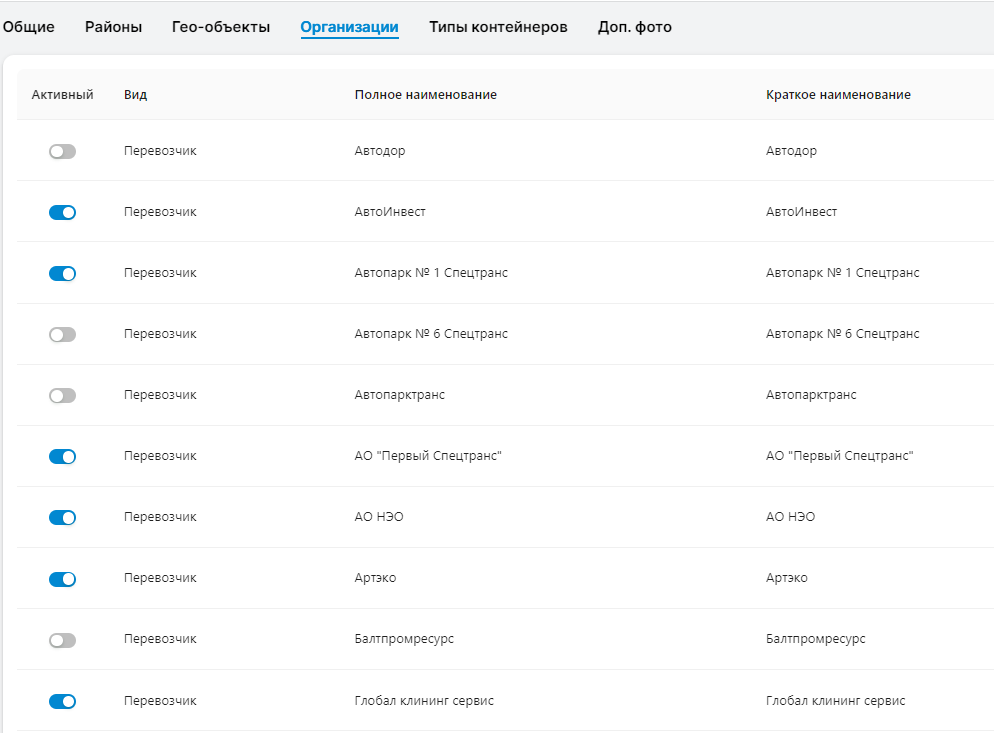Switch to the Районы tab
Viewport: 994px width, 733px height.
tap(113, 27)
